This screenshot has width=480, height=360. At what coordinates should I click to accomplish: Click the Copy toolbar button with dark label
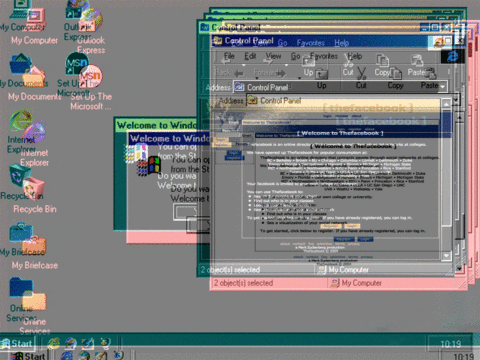[x=395, y=77]
